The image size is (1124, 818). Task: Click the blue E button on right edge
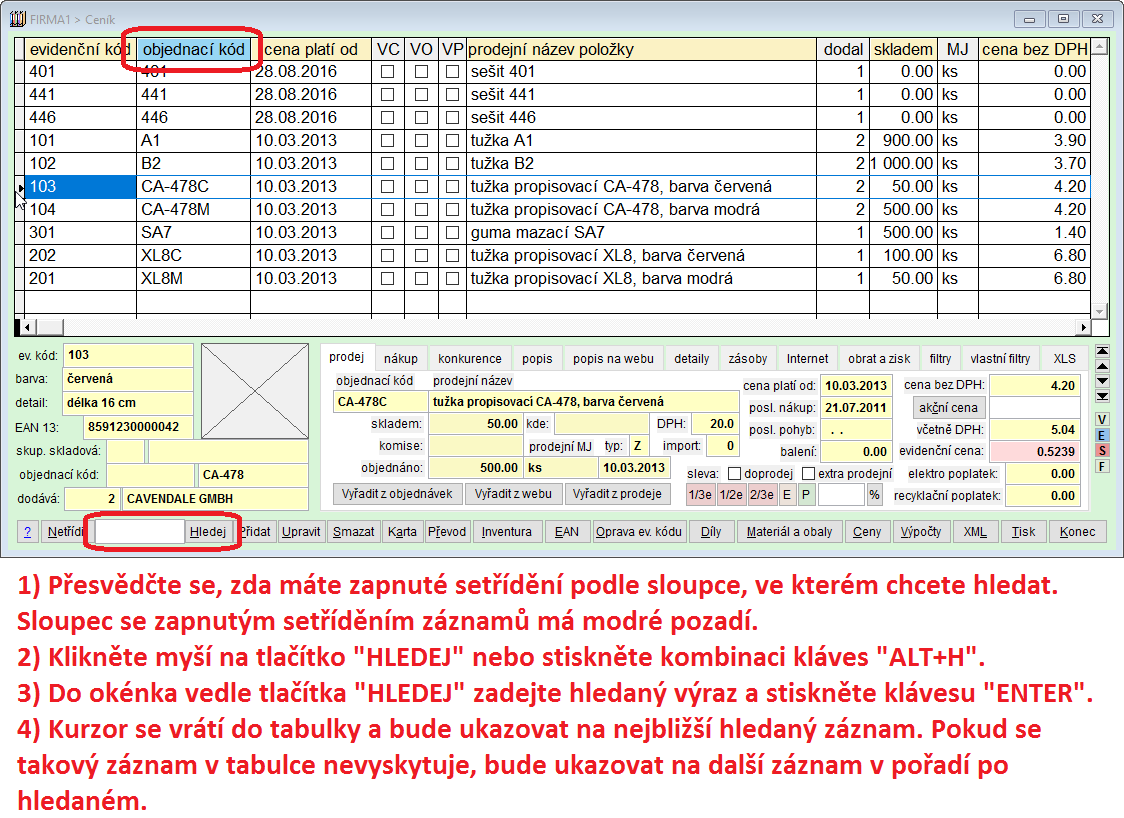pos(1102,435)
